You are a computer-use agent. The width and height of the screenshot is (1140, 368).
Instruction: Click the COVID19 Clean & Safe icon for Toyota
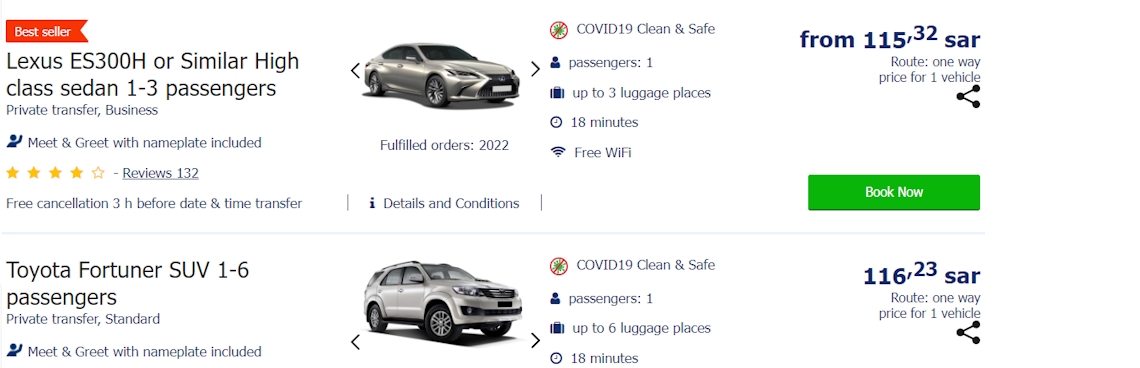(x=558, y=265)
